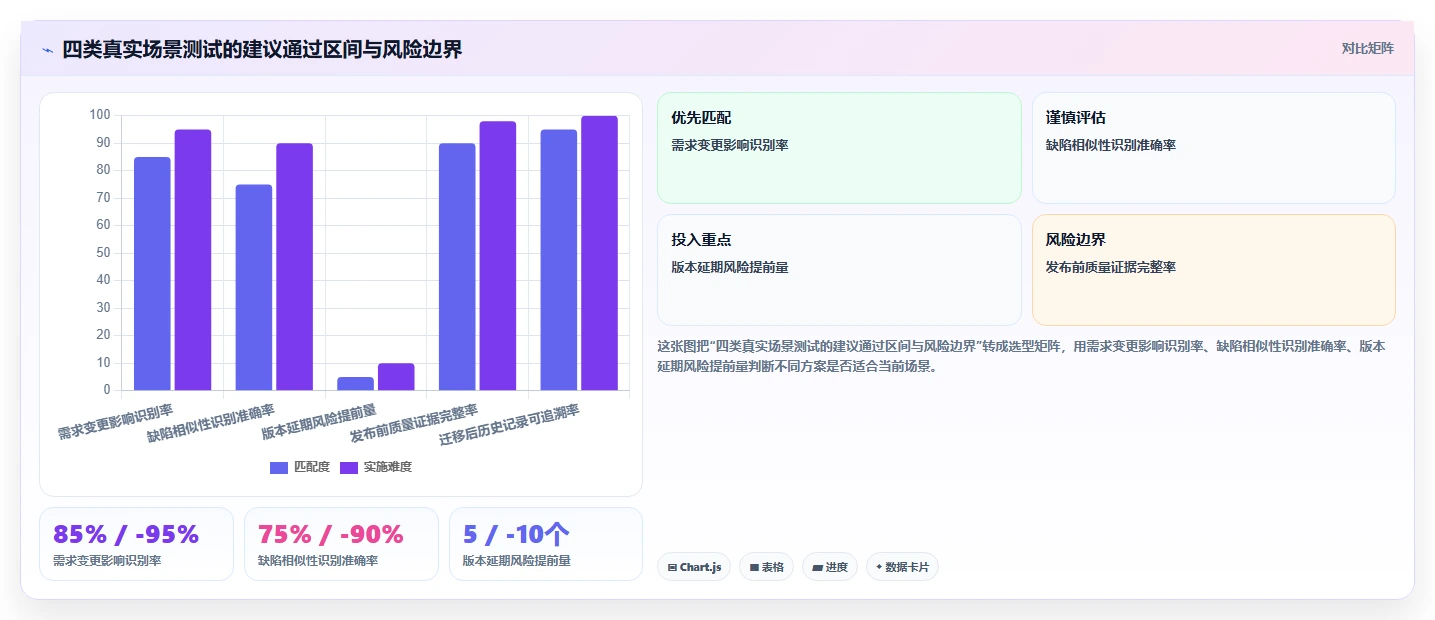Click the 50 y-axis tick value
Viewport: 1435px width, 620px height.
pyautogui.click(x=103, y=252)
